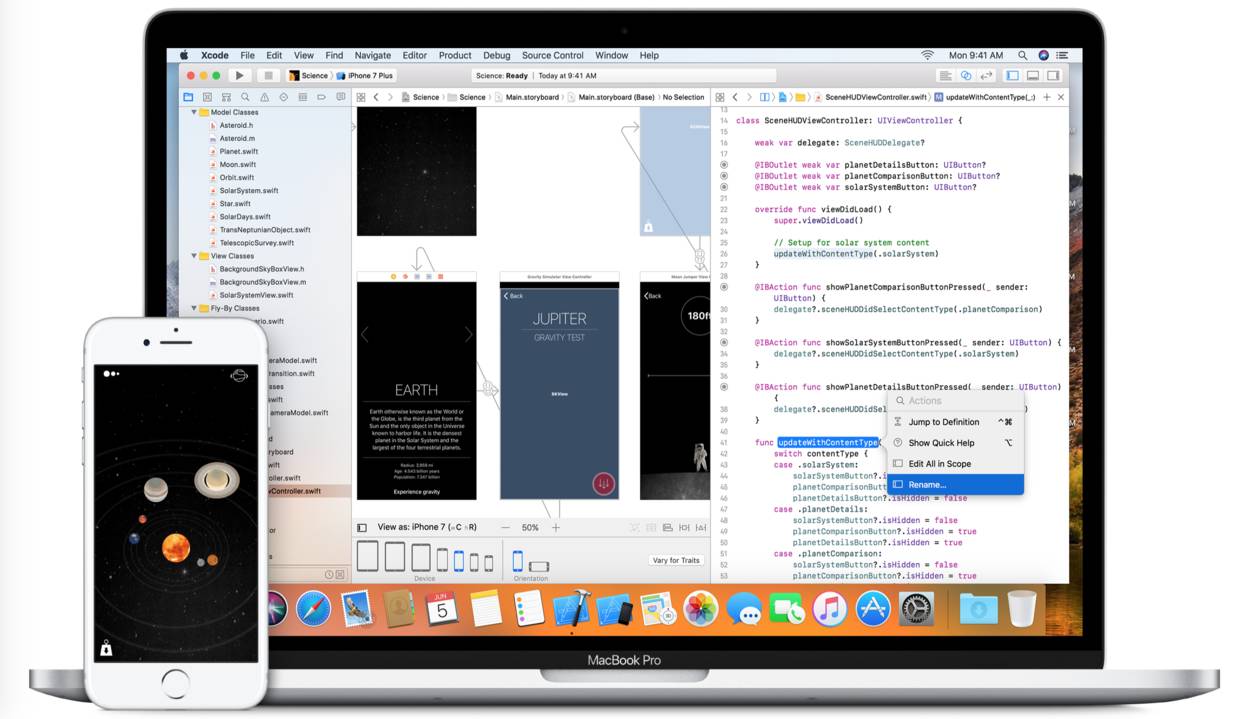Image resolution: width=1240 pixels, height=719 pixels.
Task: Open the updateWithContentType(_:) method jump menu
Action: point(984,97)
